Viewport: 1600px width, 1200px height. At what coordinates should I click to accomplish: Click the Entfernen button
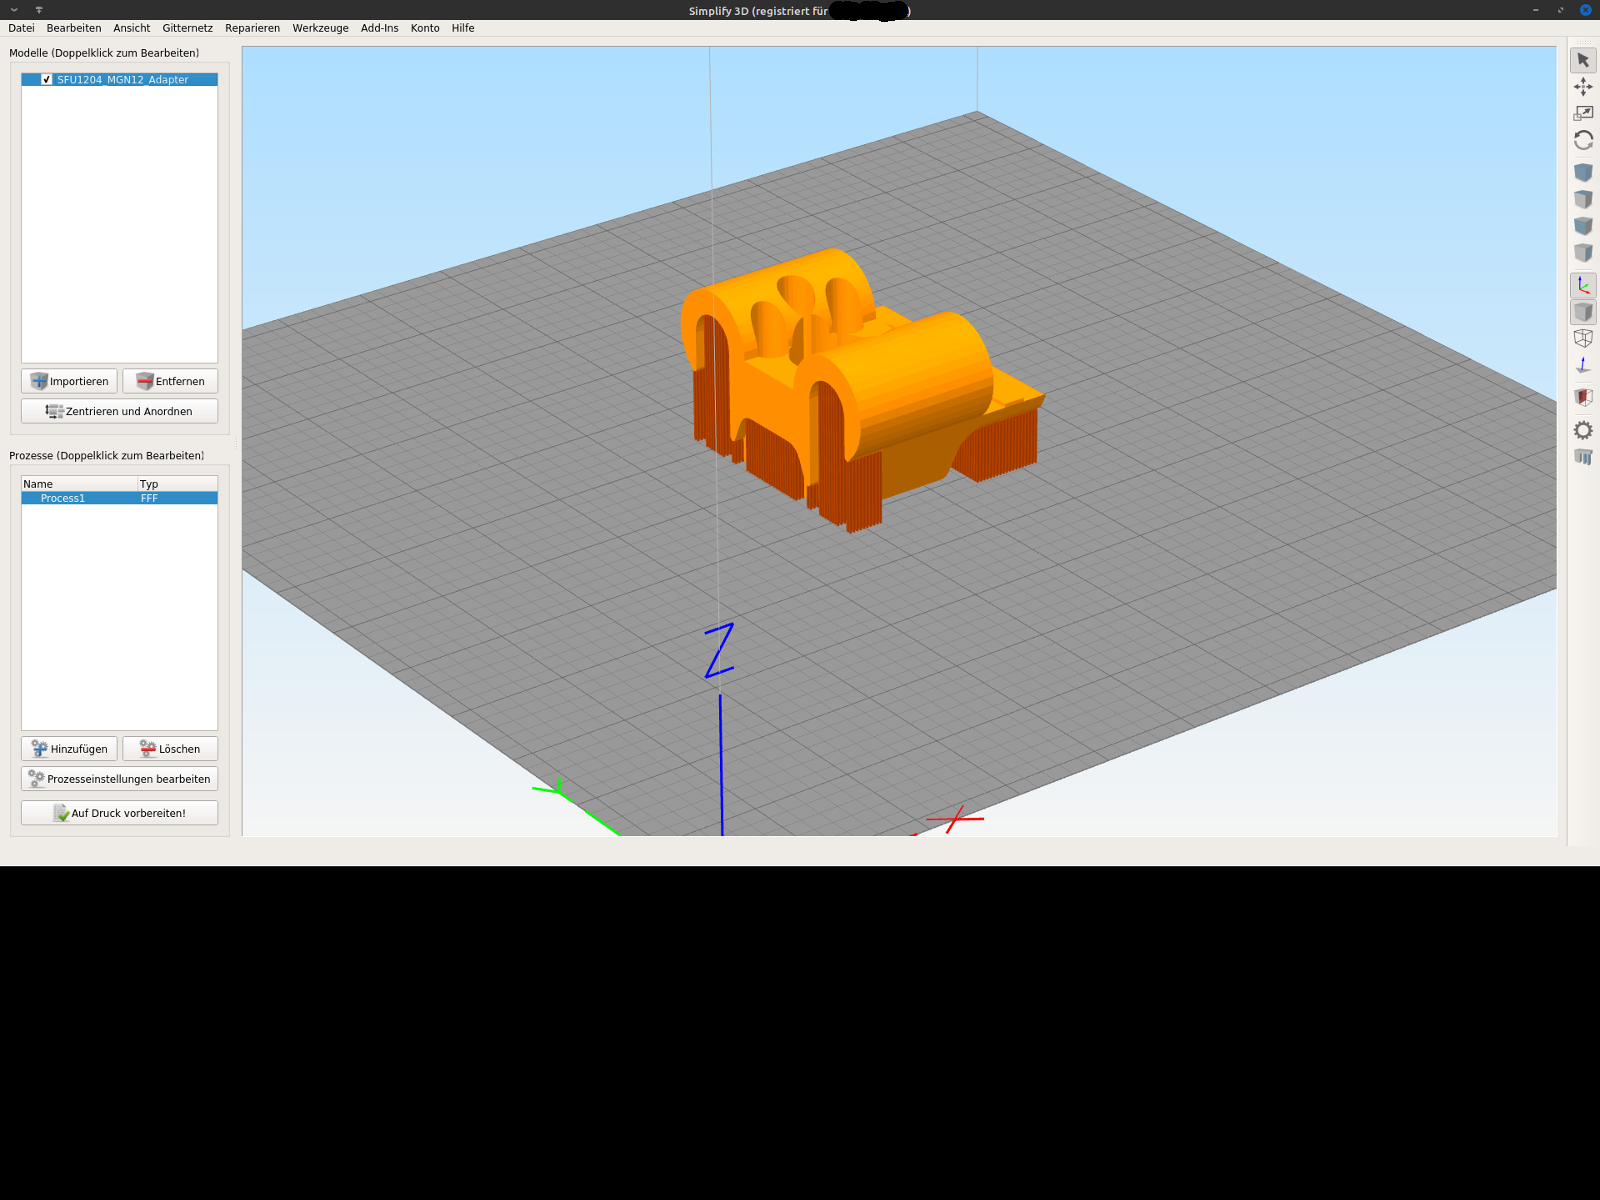pos(170,381)
